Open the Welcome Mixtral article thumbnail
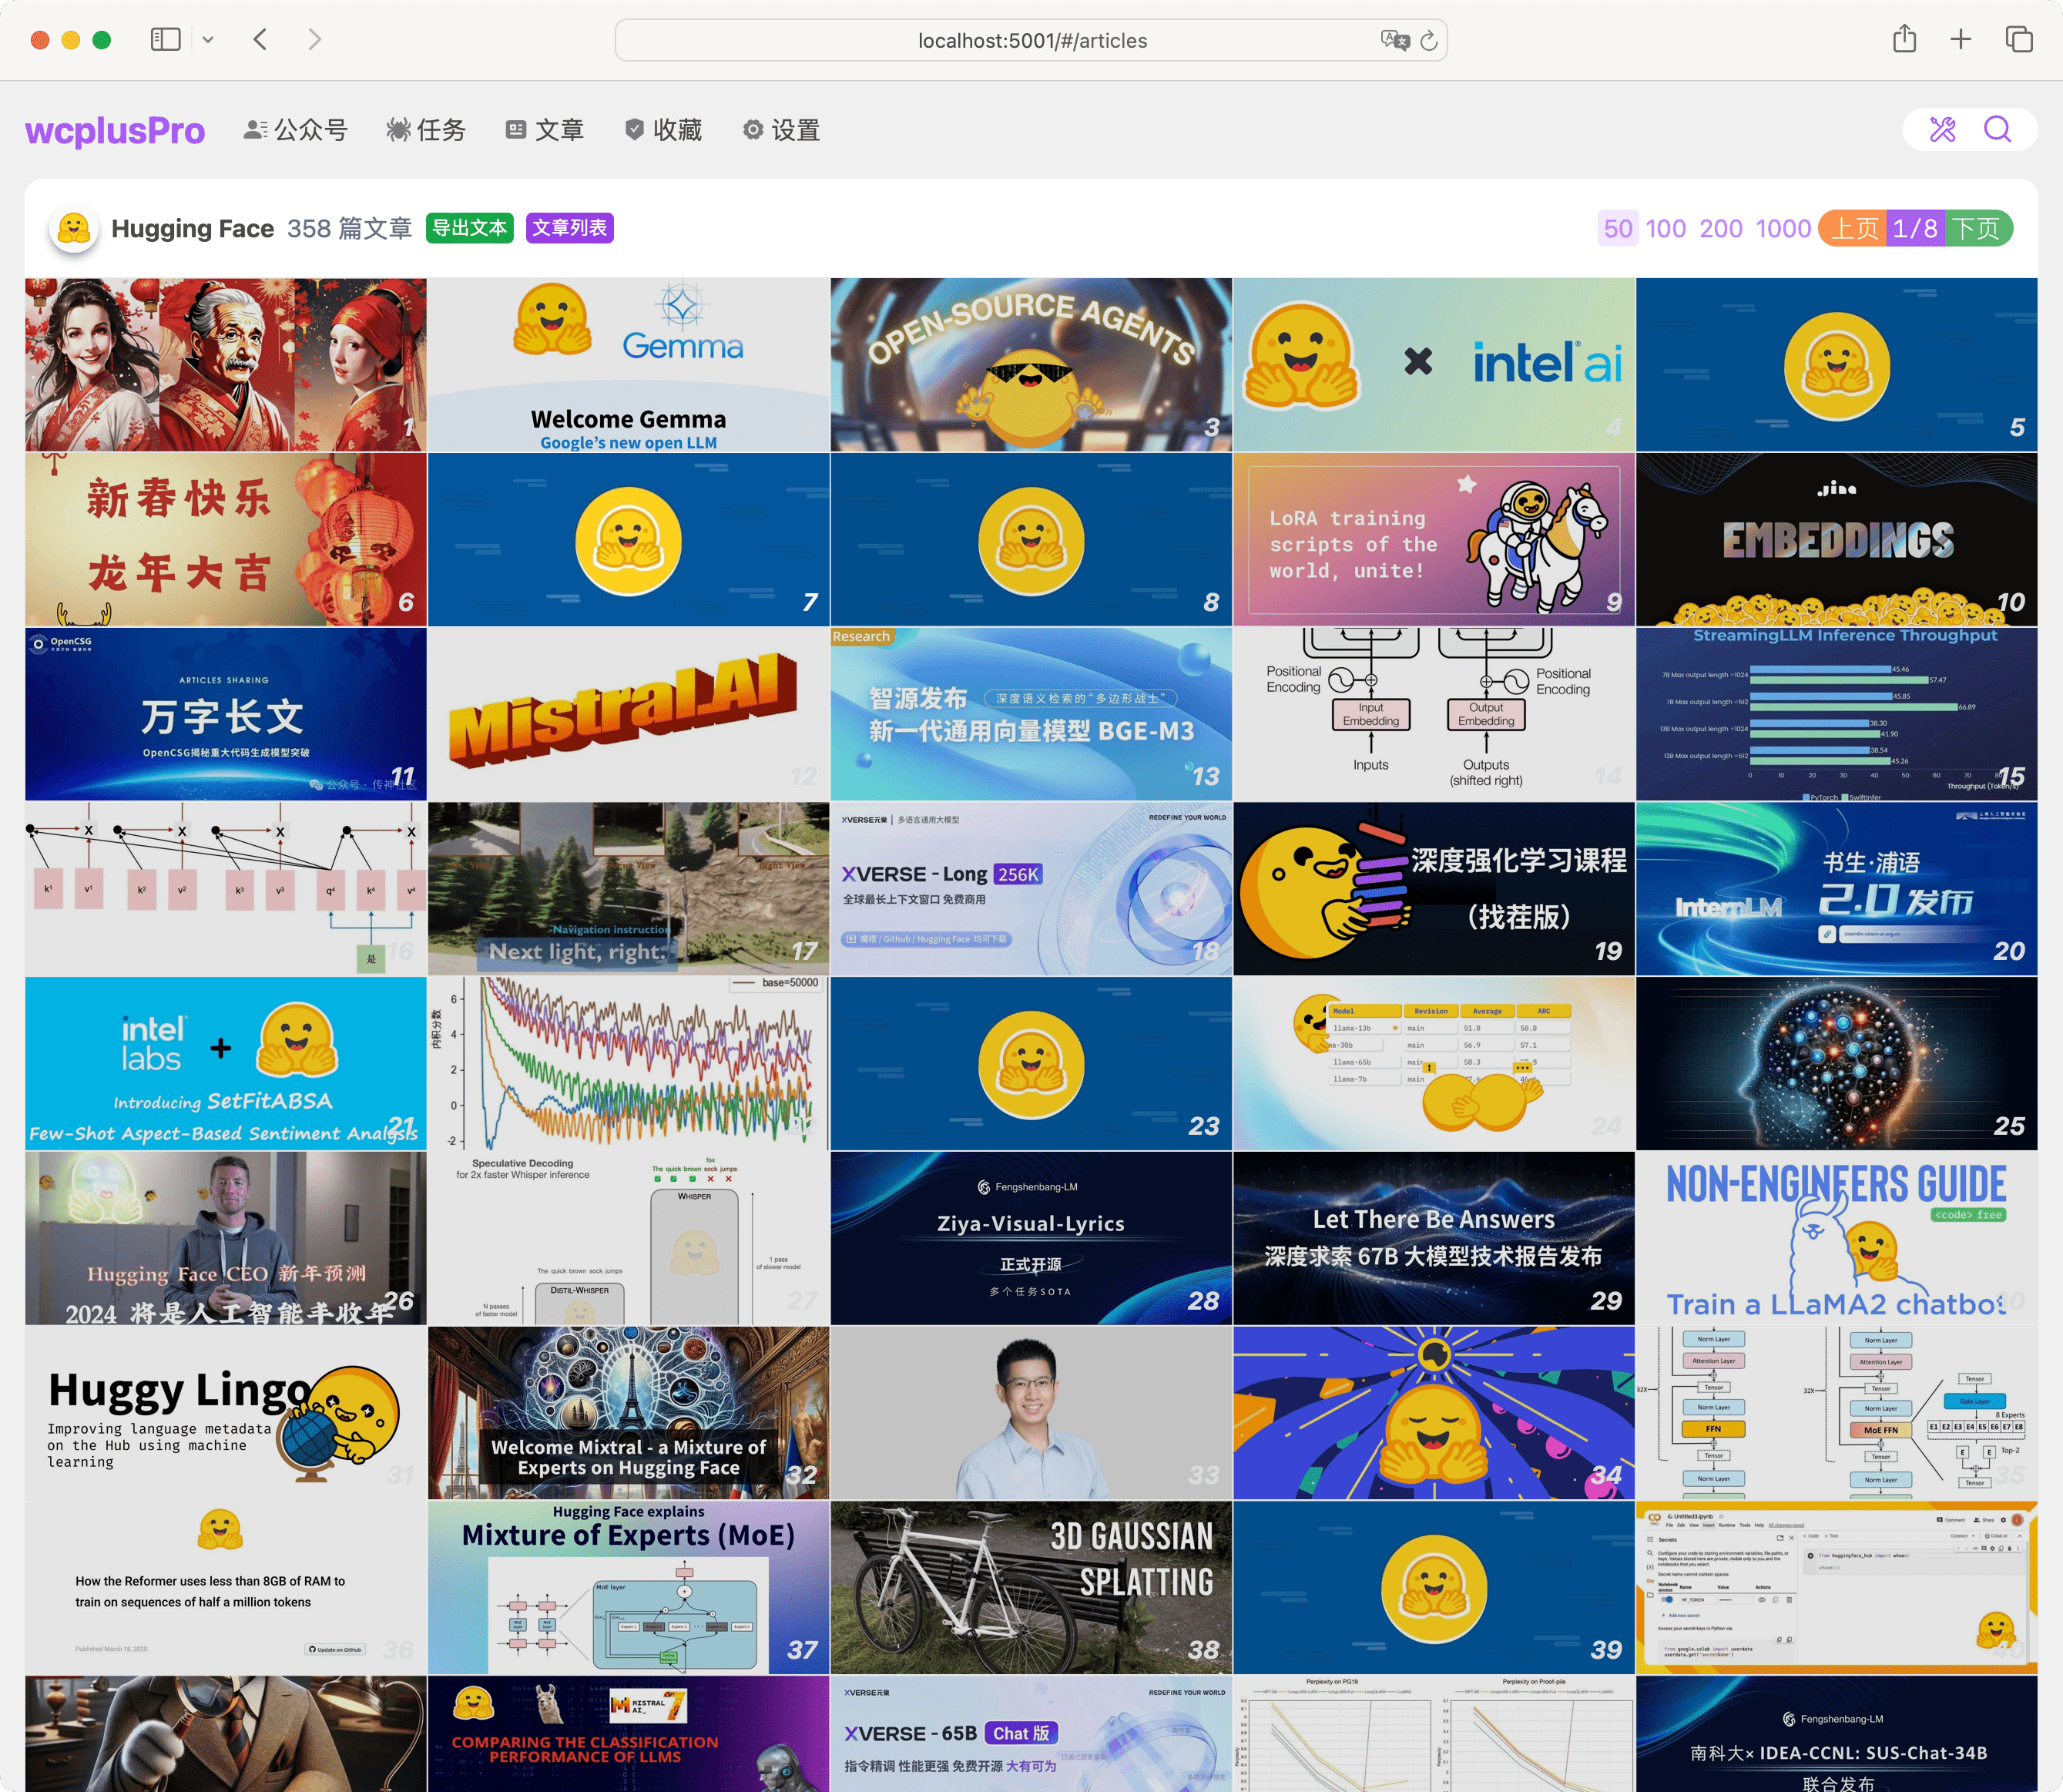 pos(628,1413)
